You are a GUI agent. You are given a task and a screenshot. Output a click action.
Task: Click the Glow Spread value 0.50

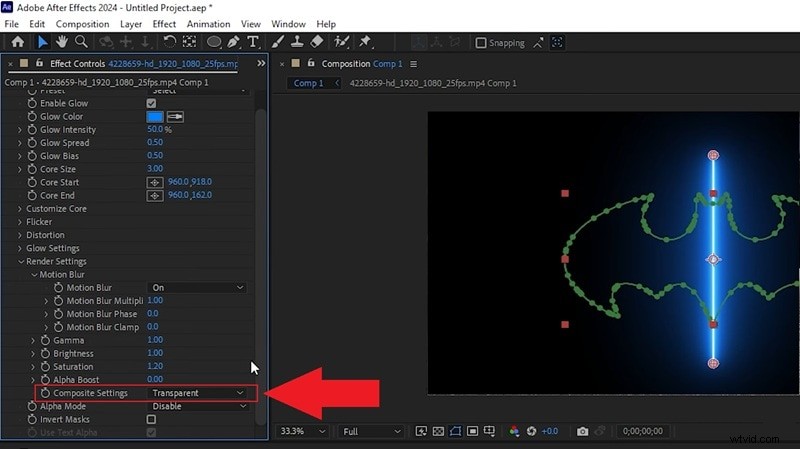coord(155,142)
